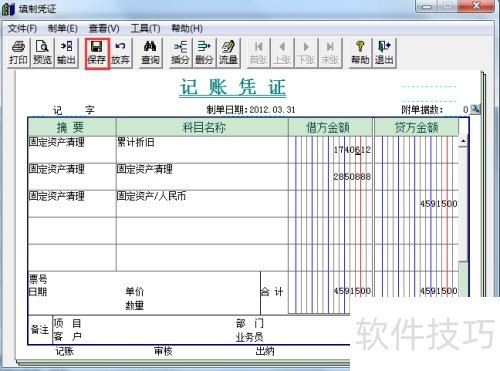
Task: Open the 文件(F) menu
Action: [22, 29]
